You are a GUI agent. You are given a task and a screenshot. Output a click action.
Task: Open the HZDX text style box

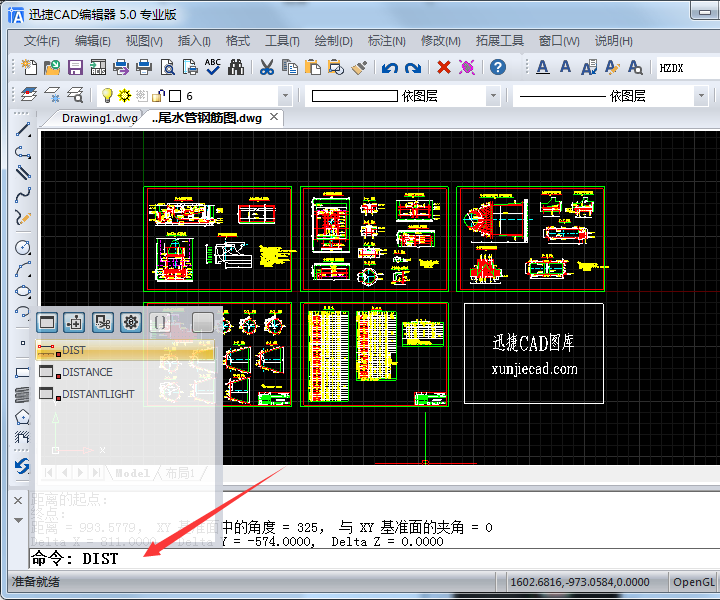tap(688, 68)
